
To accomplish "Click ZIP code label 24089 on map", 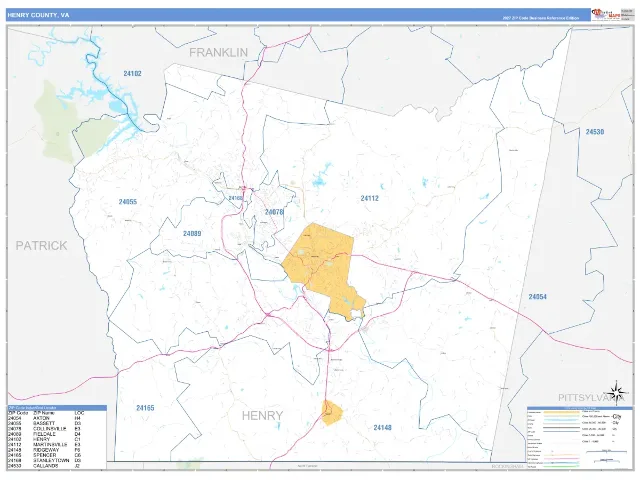I will (192, 233).
